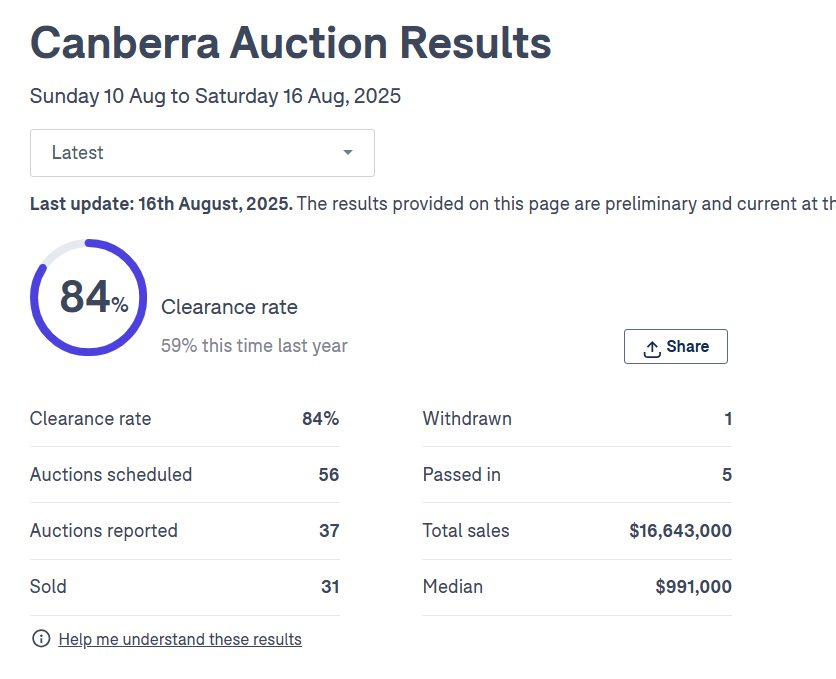Click the 'Passed in' row label

(462, 475)
